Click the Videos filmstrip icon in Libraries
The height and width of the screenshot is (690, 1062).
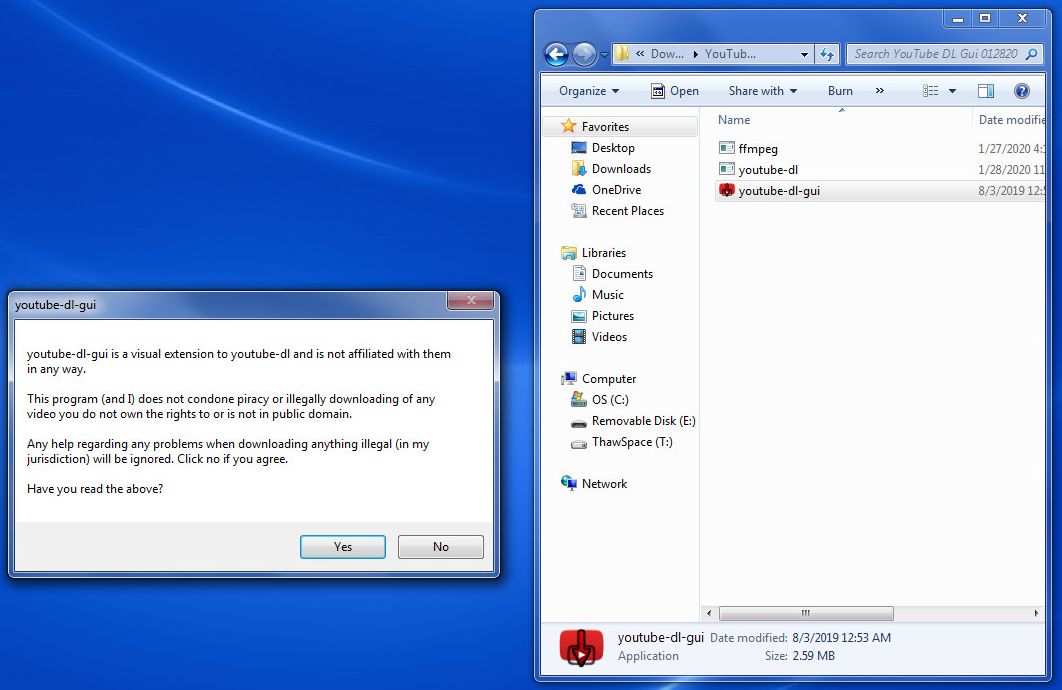point(578,337)
